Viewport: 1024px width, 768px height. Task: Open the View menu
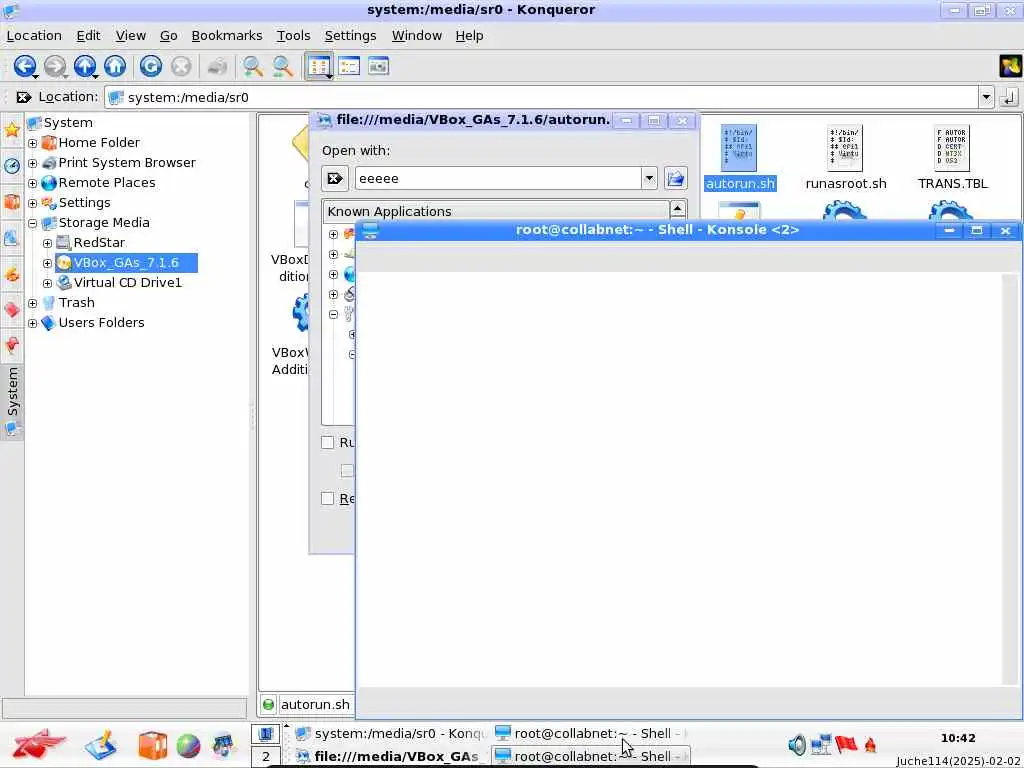[131, 35]
